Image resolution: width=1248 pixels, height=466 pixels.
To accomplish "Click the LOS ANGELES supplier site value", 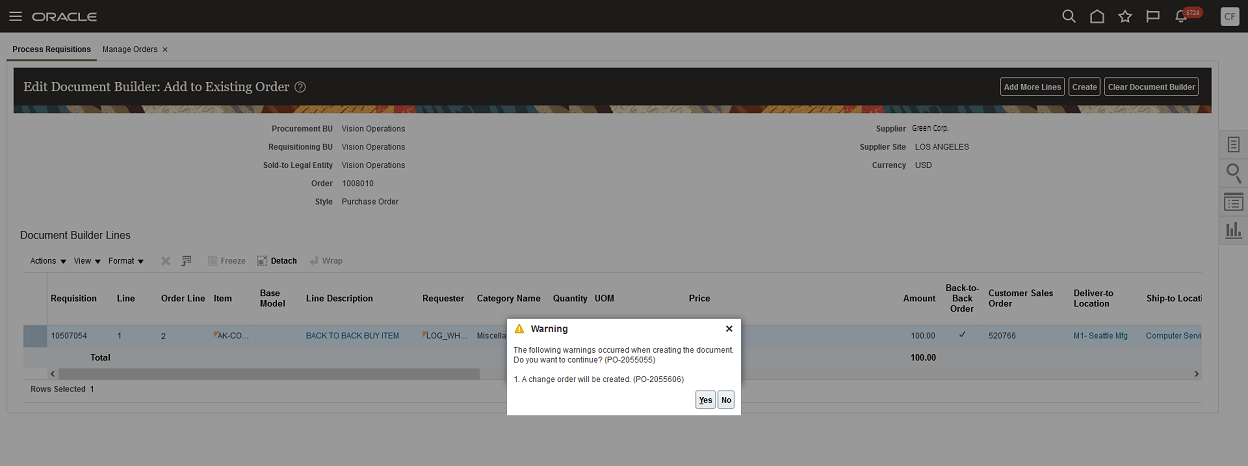I will point(942,147).
